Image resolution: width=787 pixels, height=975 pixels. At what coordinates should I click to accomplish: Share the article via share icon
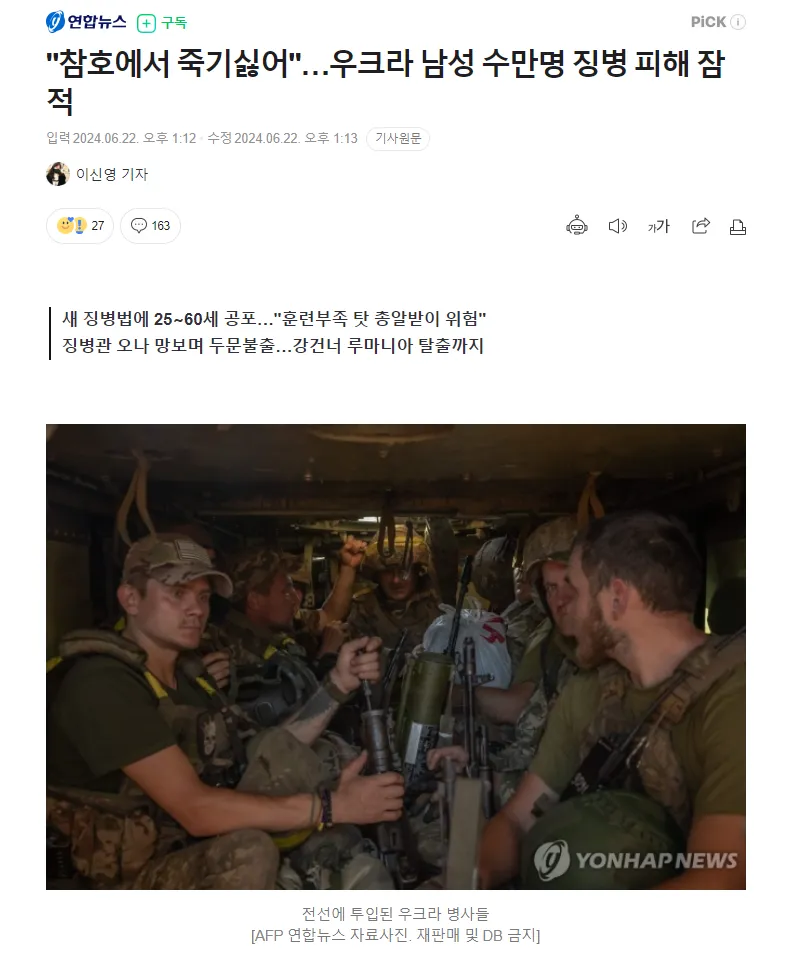coord(700,226)
